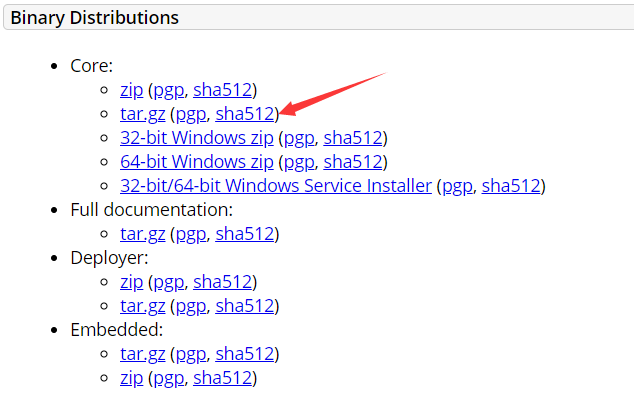Viewport: 634px width, 404px height.
Task: Open sha512 for Deployer tar.gz
Action: 245,306
